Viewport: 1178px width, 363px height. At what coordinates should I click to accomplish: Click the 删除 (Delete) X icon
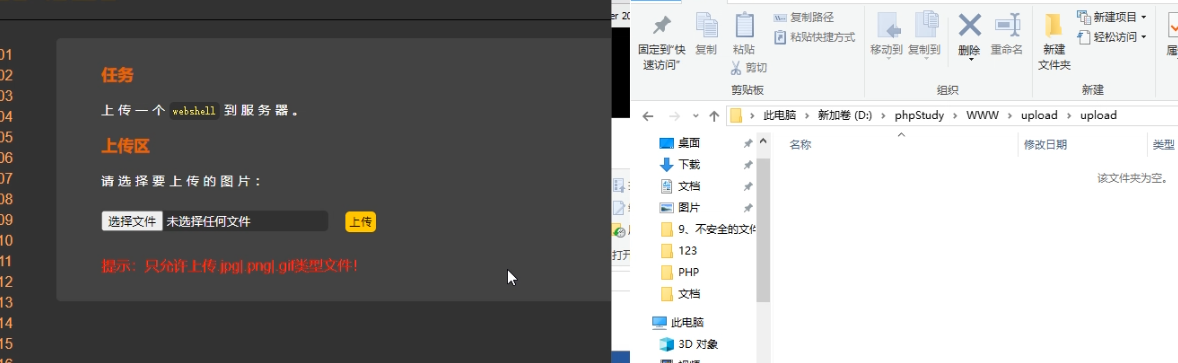[x=969, y=26]
